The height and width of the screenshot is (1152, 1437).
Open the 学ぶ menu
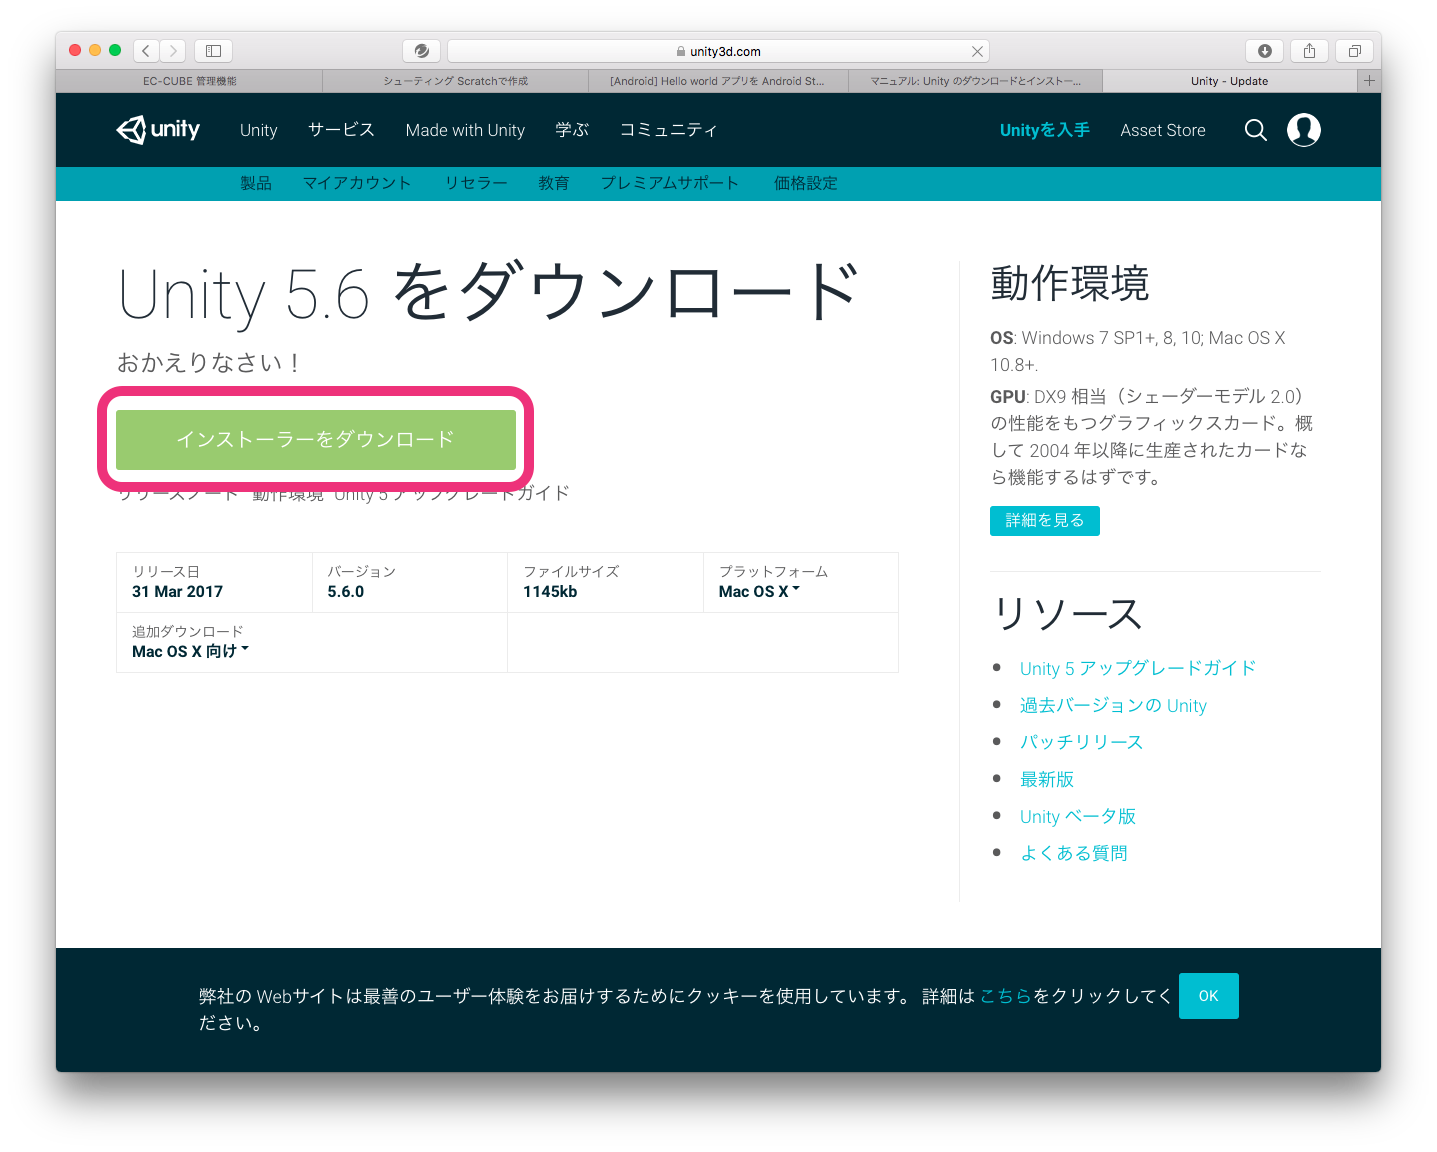tap(572, 130)
